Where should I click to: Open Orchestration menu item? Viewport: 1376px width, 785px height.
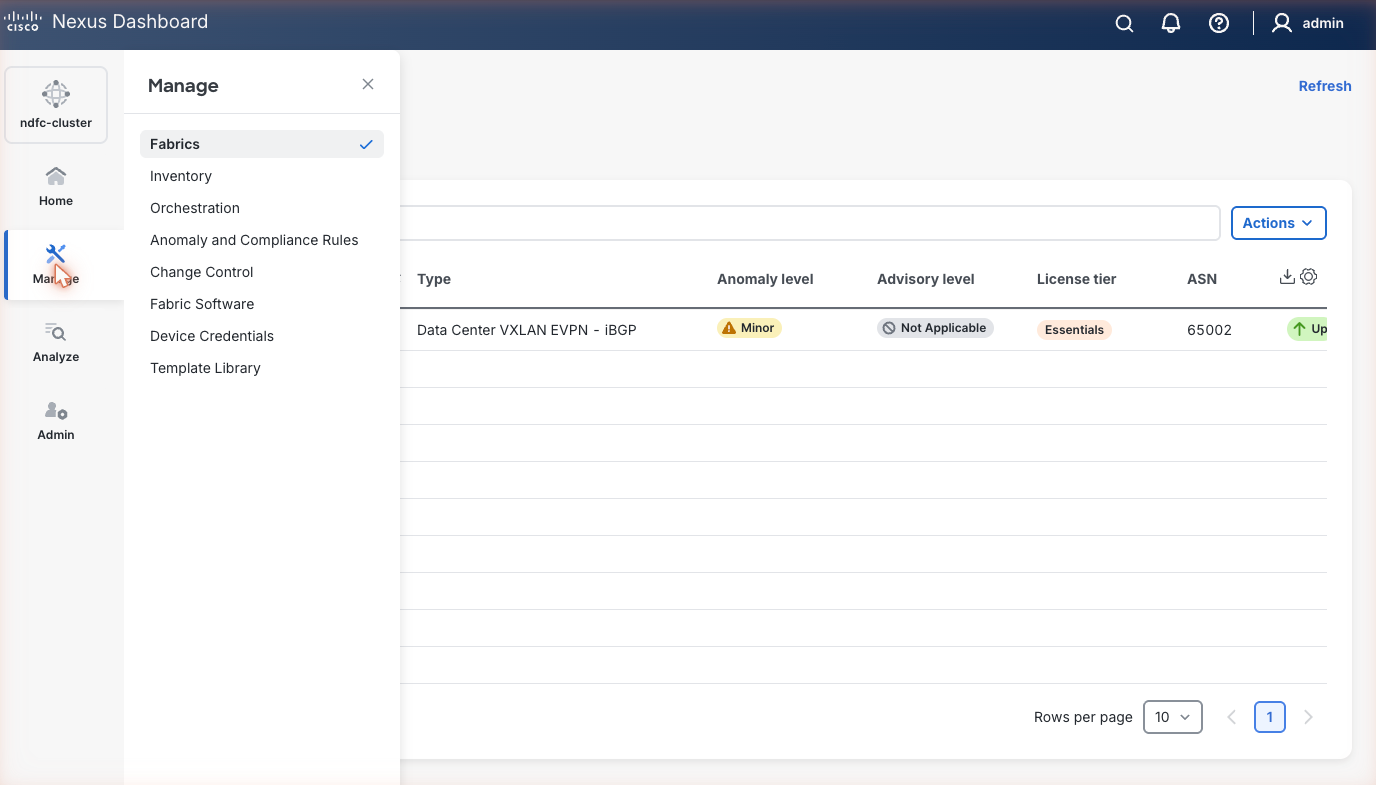[x=195, y=208]
